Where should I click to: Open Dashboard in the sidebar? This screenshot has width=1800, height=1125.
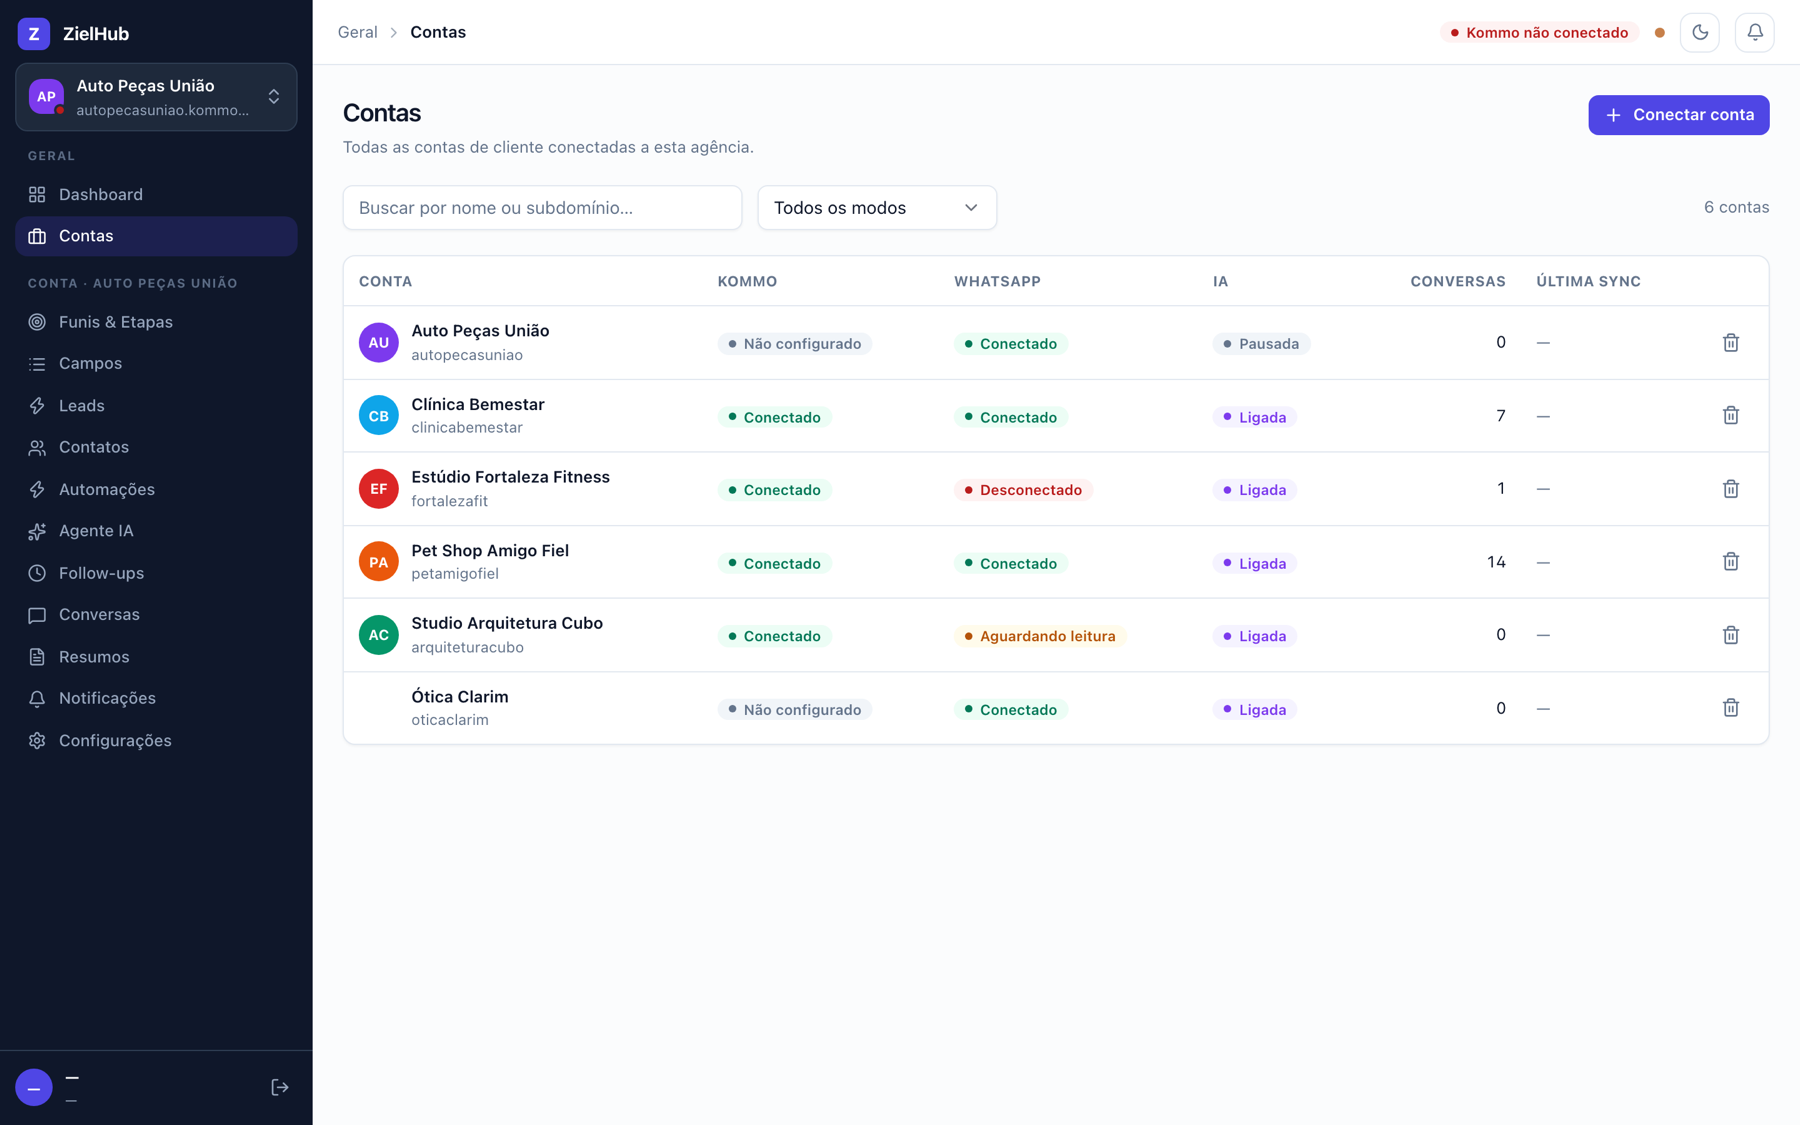point(156,194)
